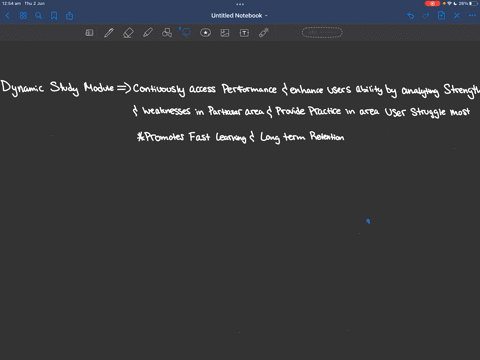The width and height of the screenshot is (480, 360).
Task: Tap the blue dot on the canvas
Action: coord(368,221)
